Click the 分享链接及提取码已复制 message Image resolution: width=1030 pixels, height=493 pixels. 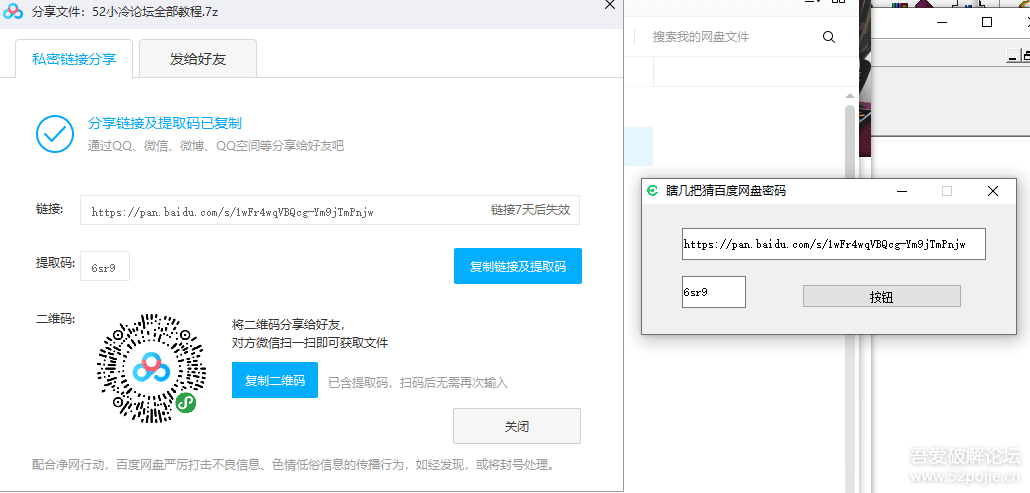pyautogui.click(x=165, y=123)
